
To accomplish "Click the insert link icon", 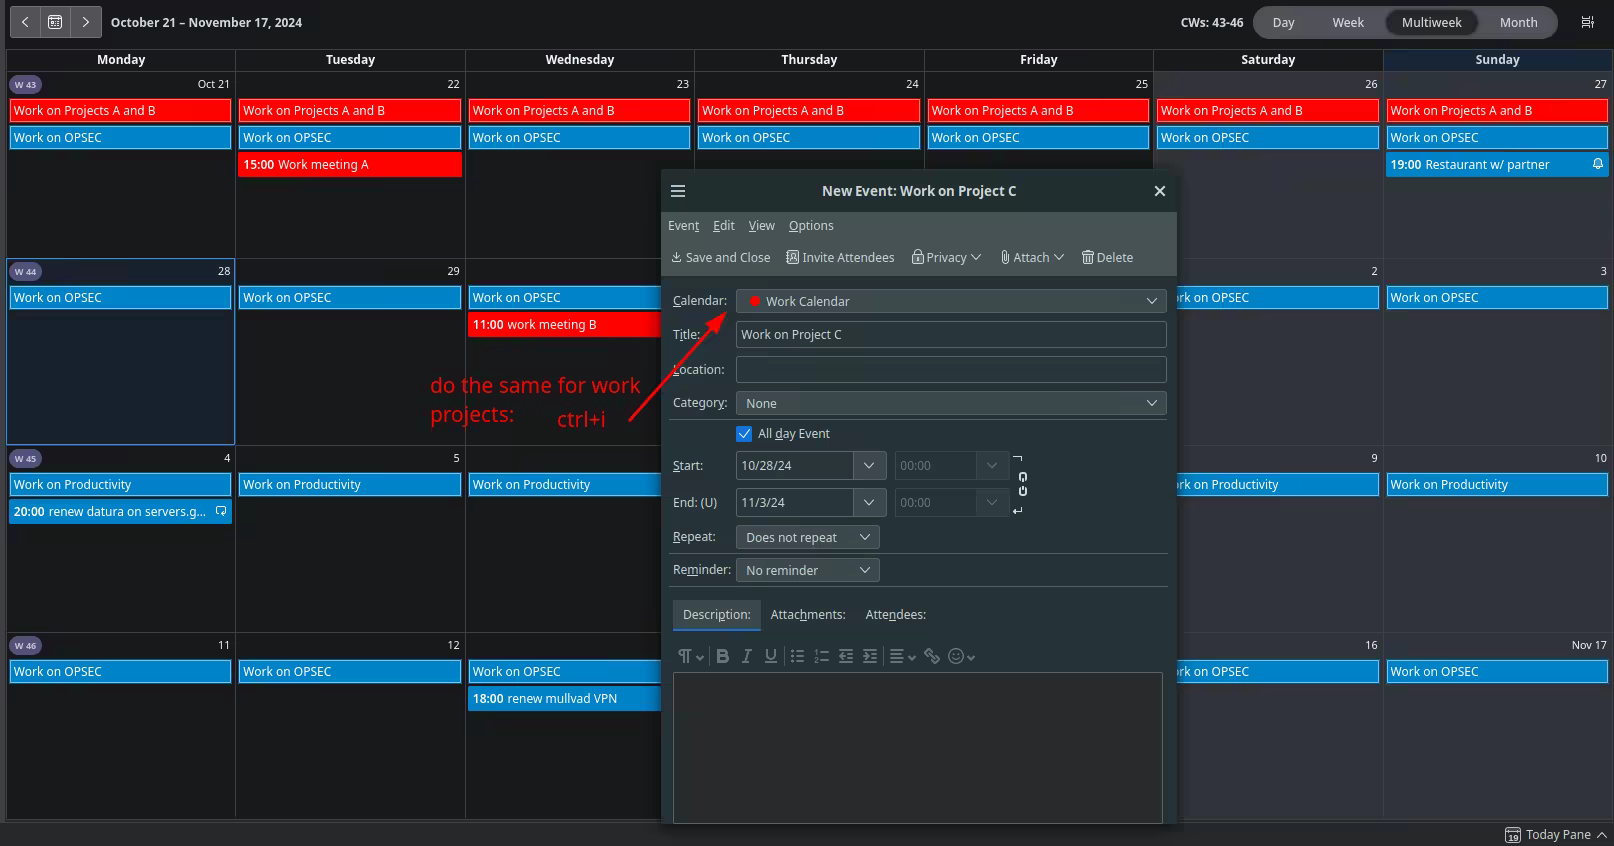I will 932,656.
